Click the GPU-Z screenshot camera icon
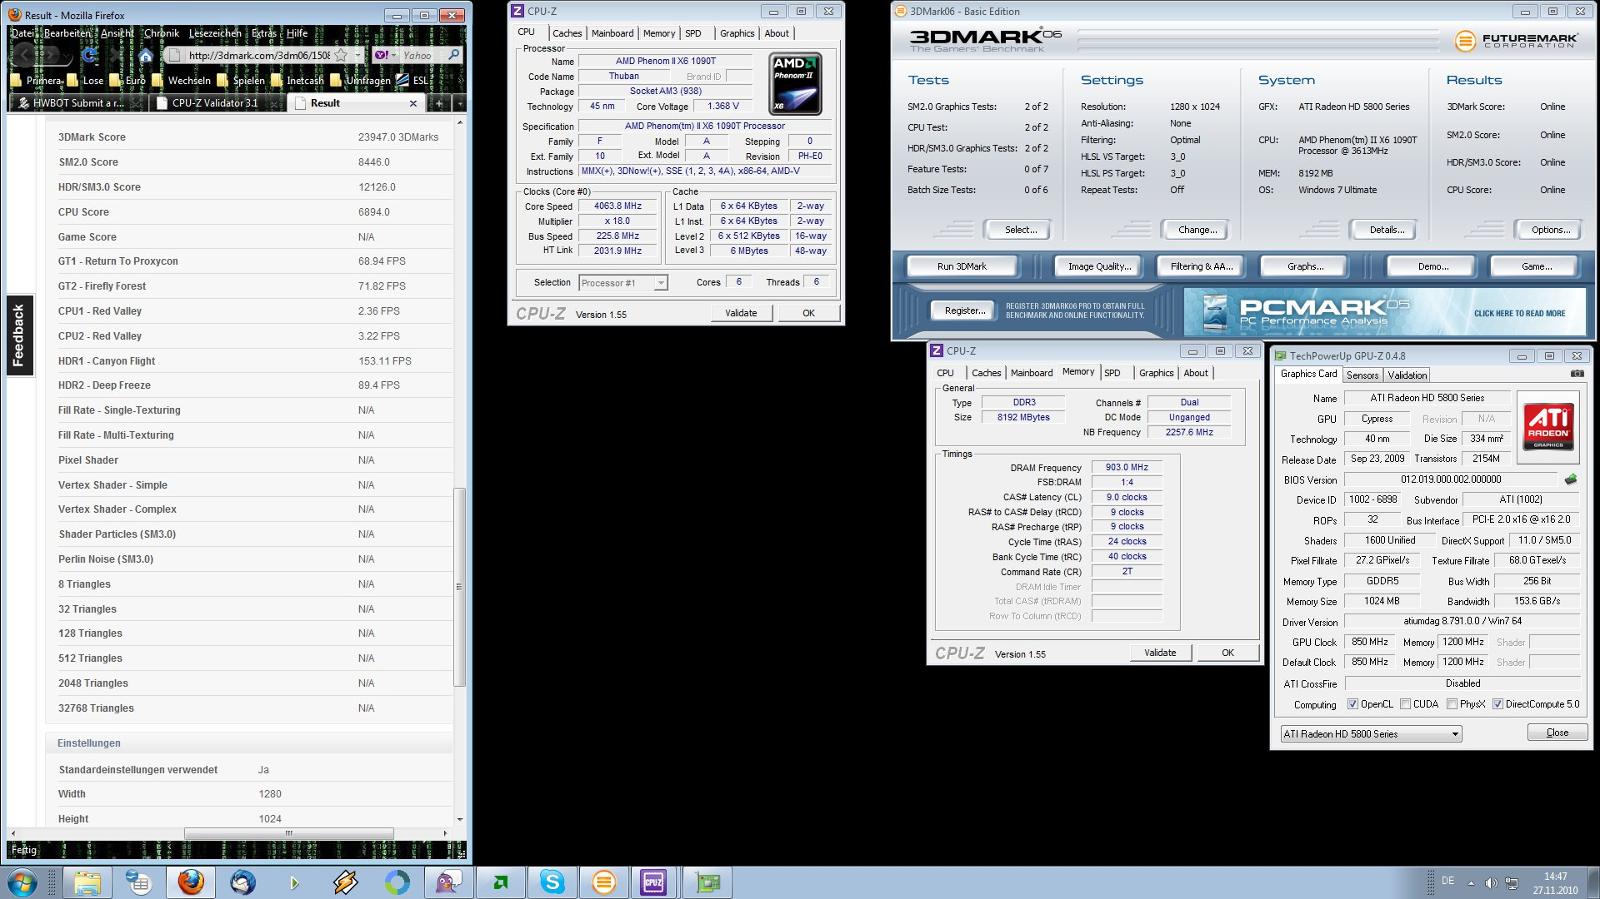Image resolution: width=1600 pixels, height=899 pixels. 1577,374
